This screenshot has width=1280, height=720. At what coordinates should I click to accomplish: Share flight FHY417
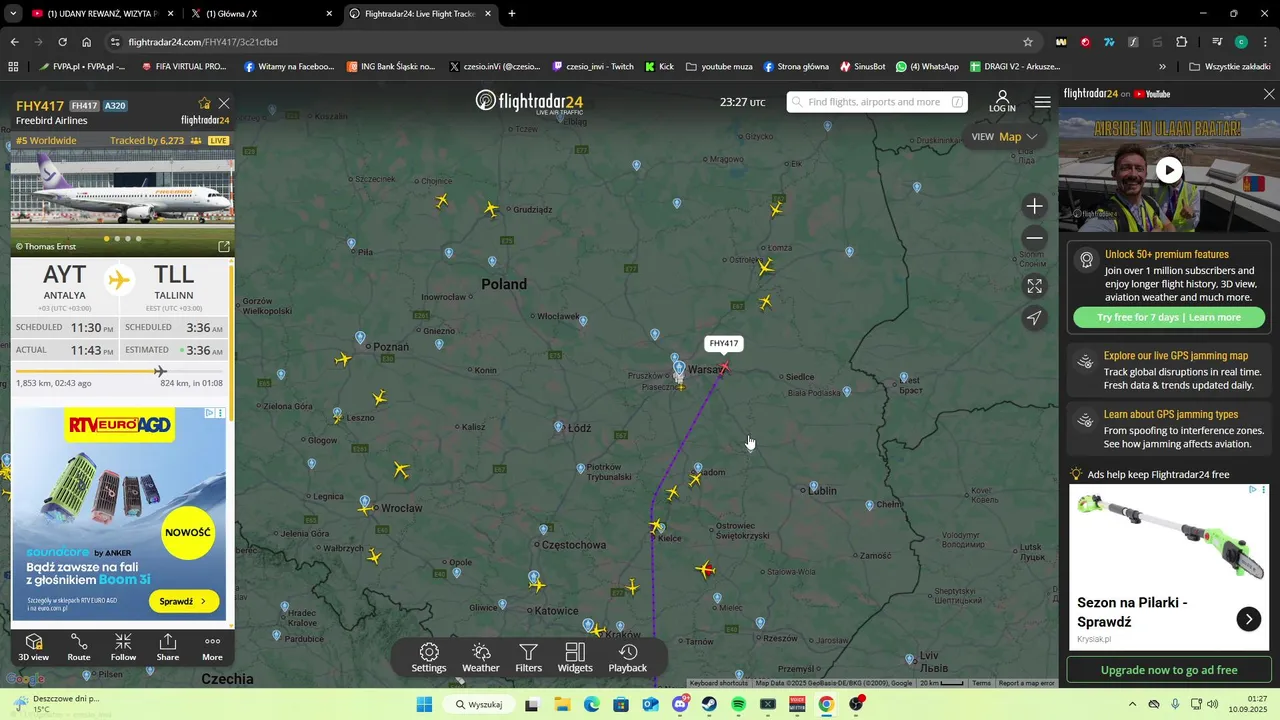click(168, 647)
